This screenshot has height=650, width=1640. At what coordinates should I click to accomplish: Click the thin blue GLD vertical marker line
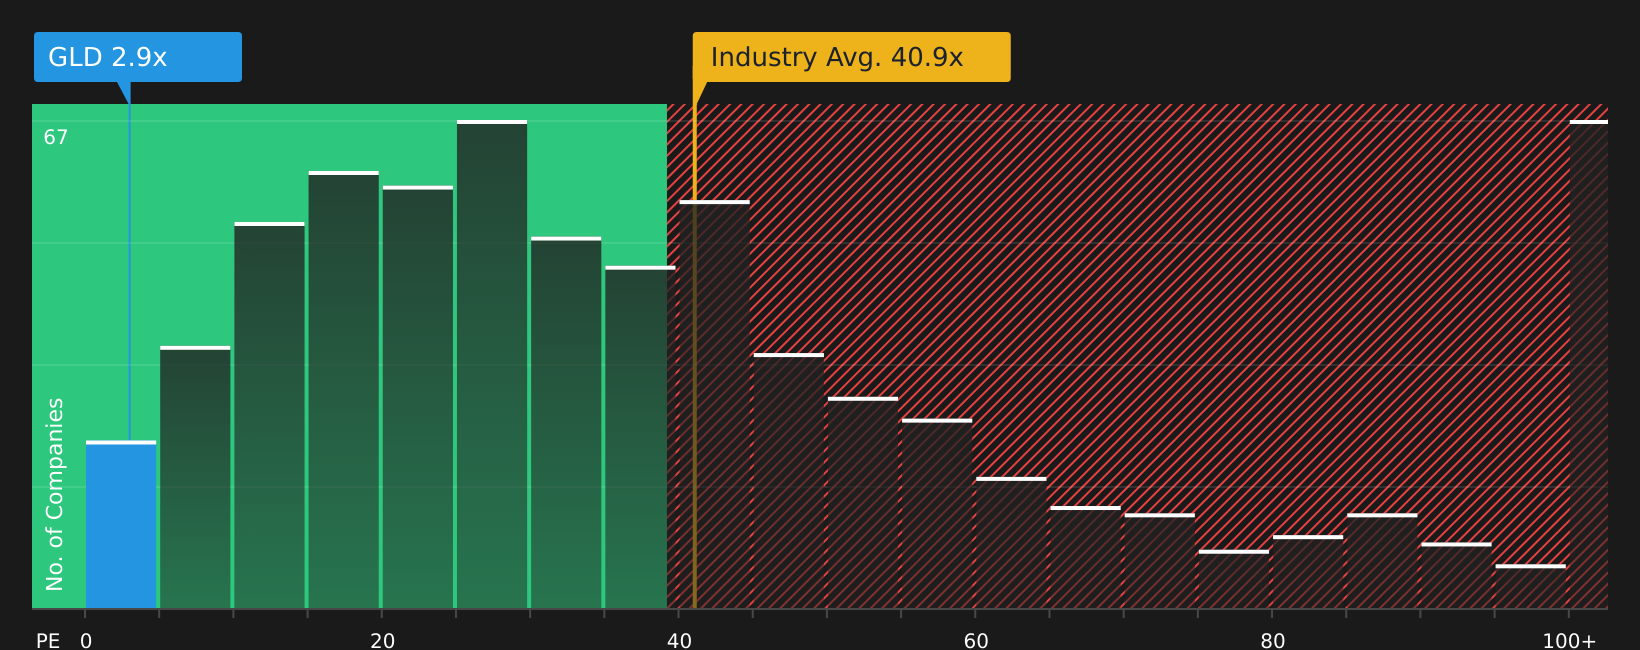[x=129, y=272]
